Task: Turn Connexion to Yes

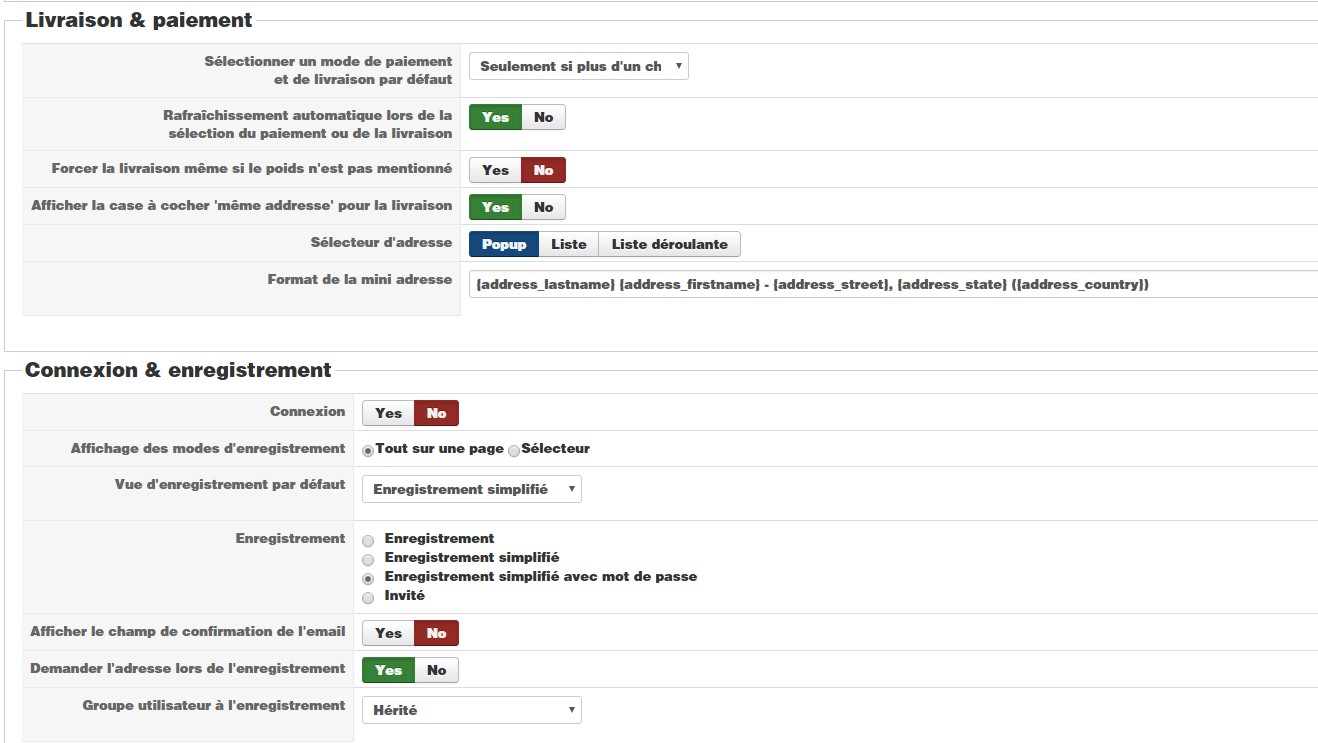Action: 388,413
